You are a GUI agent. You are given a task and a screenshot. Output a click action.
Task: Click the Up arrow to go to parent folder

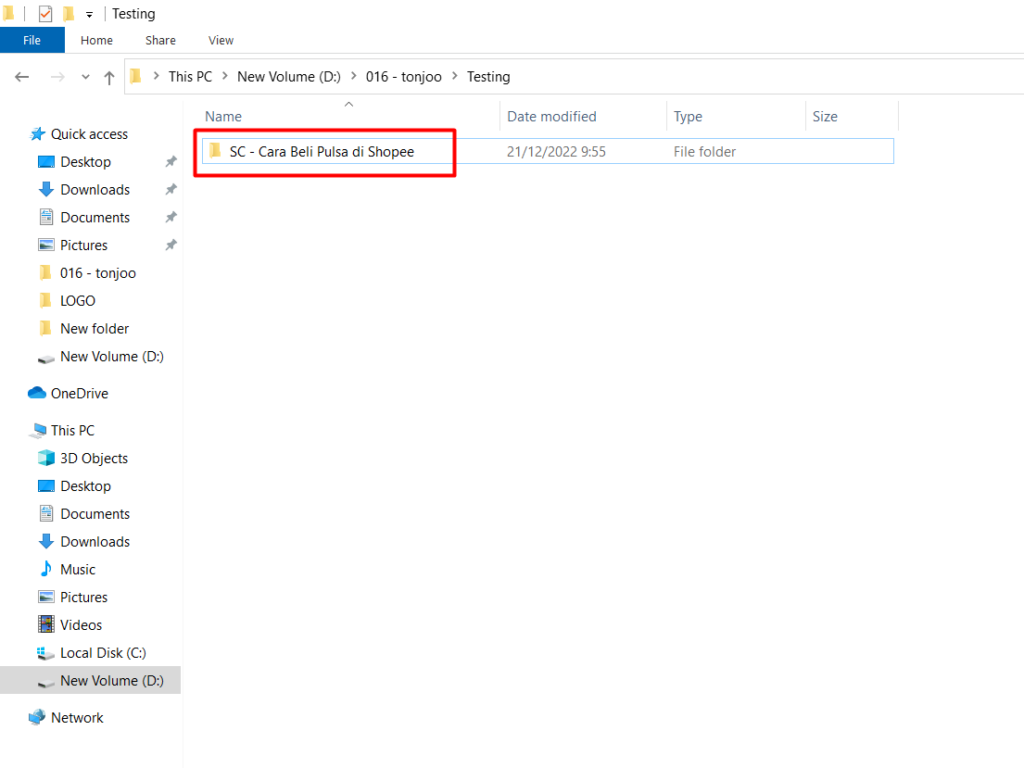click(x=110, y=76)
